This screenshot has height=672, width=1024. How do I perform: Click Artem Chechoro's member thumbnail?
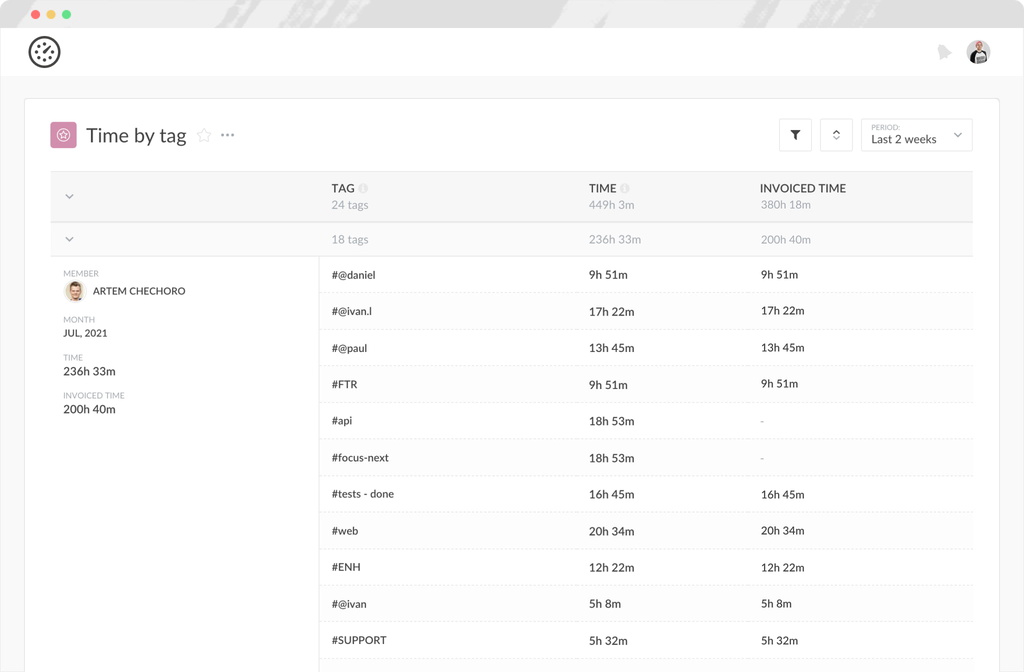[73, 291]
